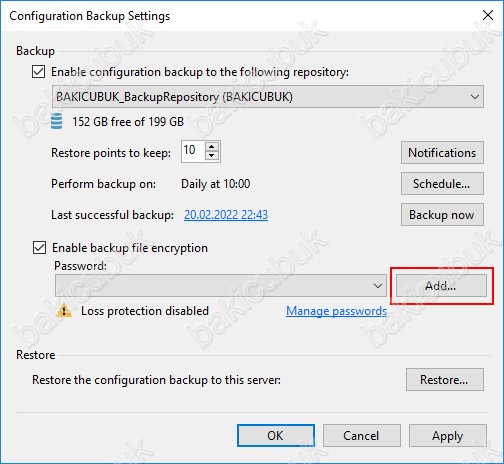Uncheck Enable configuration backup to repository
This screenshot has width=504, height=464.
(39, 72)
